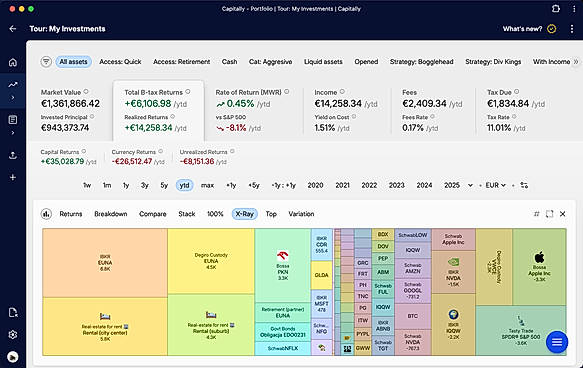Click info icon next to Currency Returns

click(161, 151)
